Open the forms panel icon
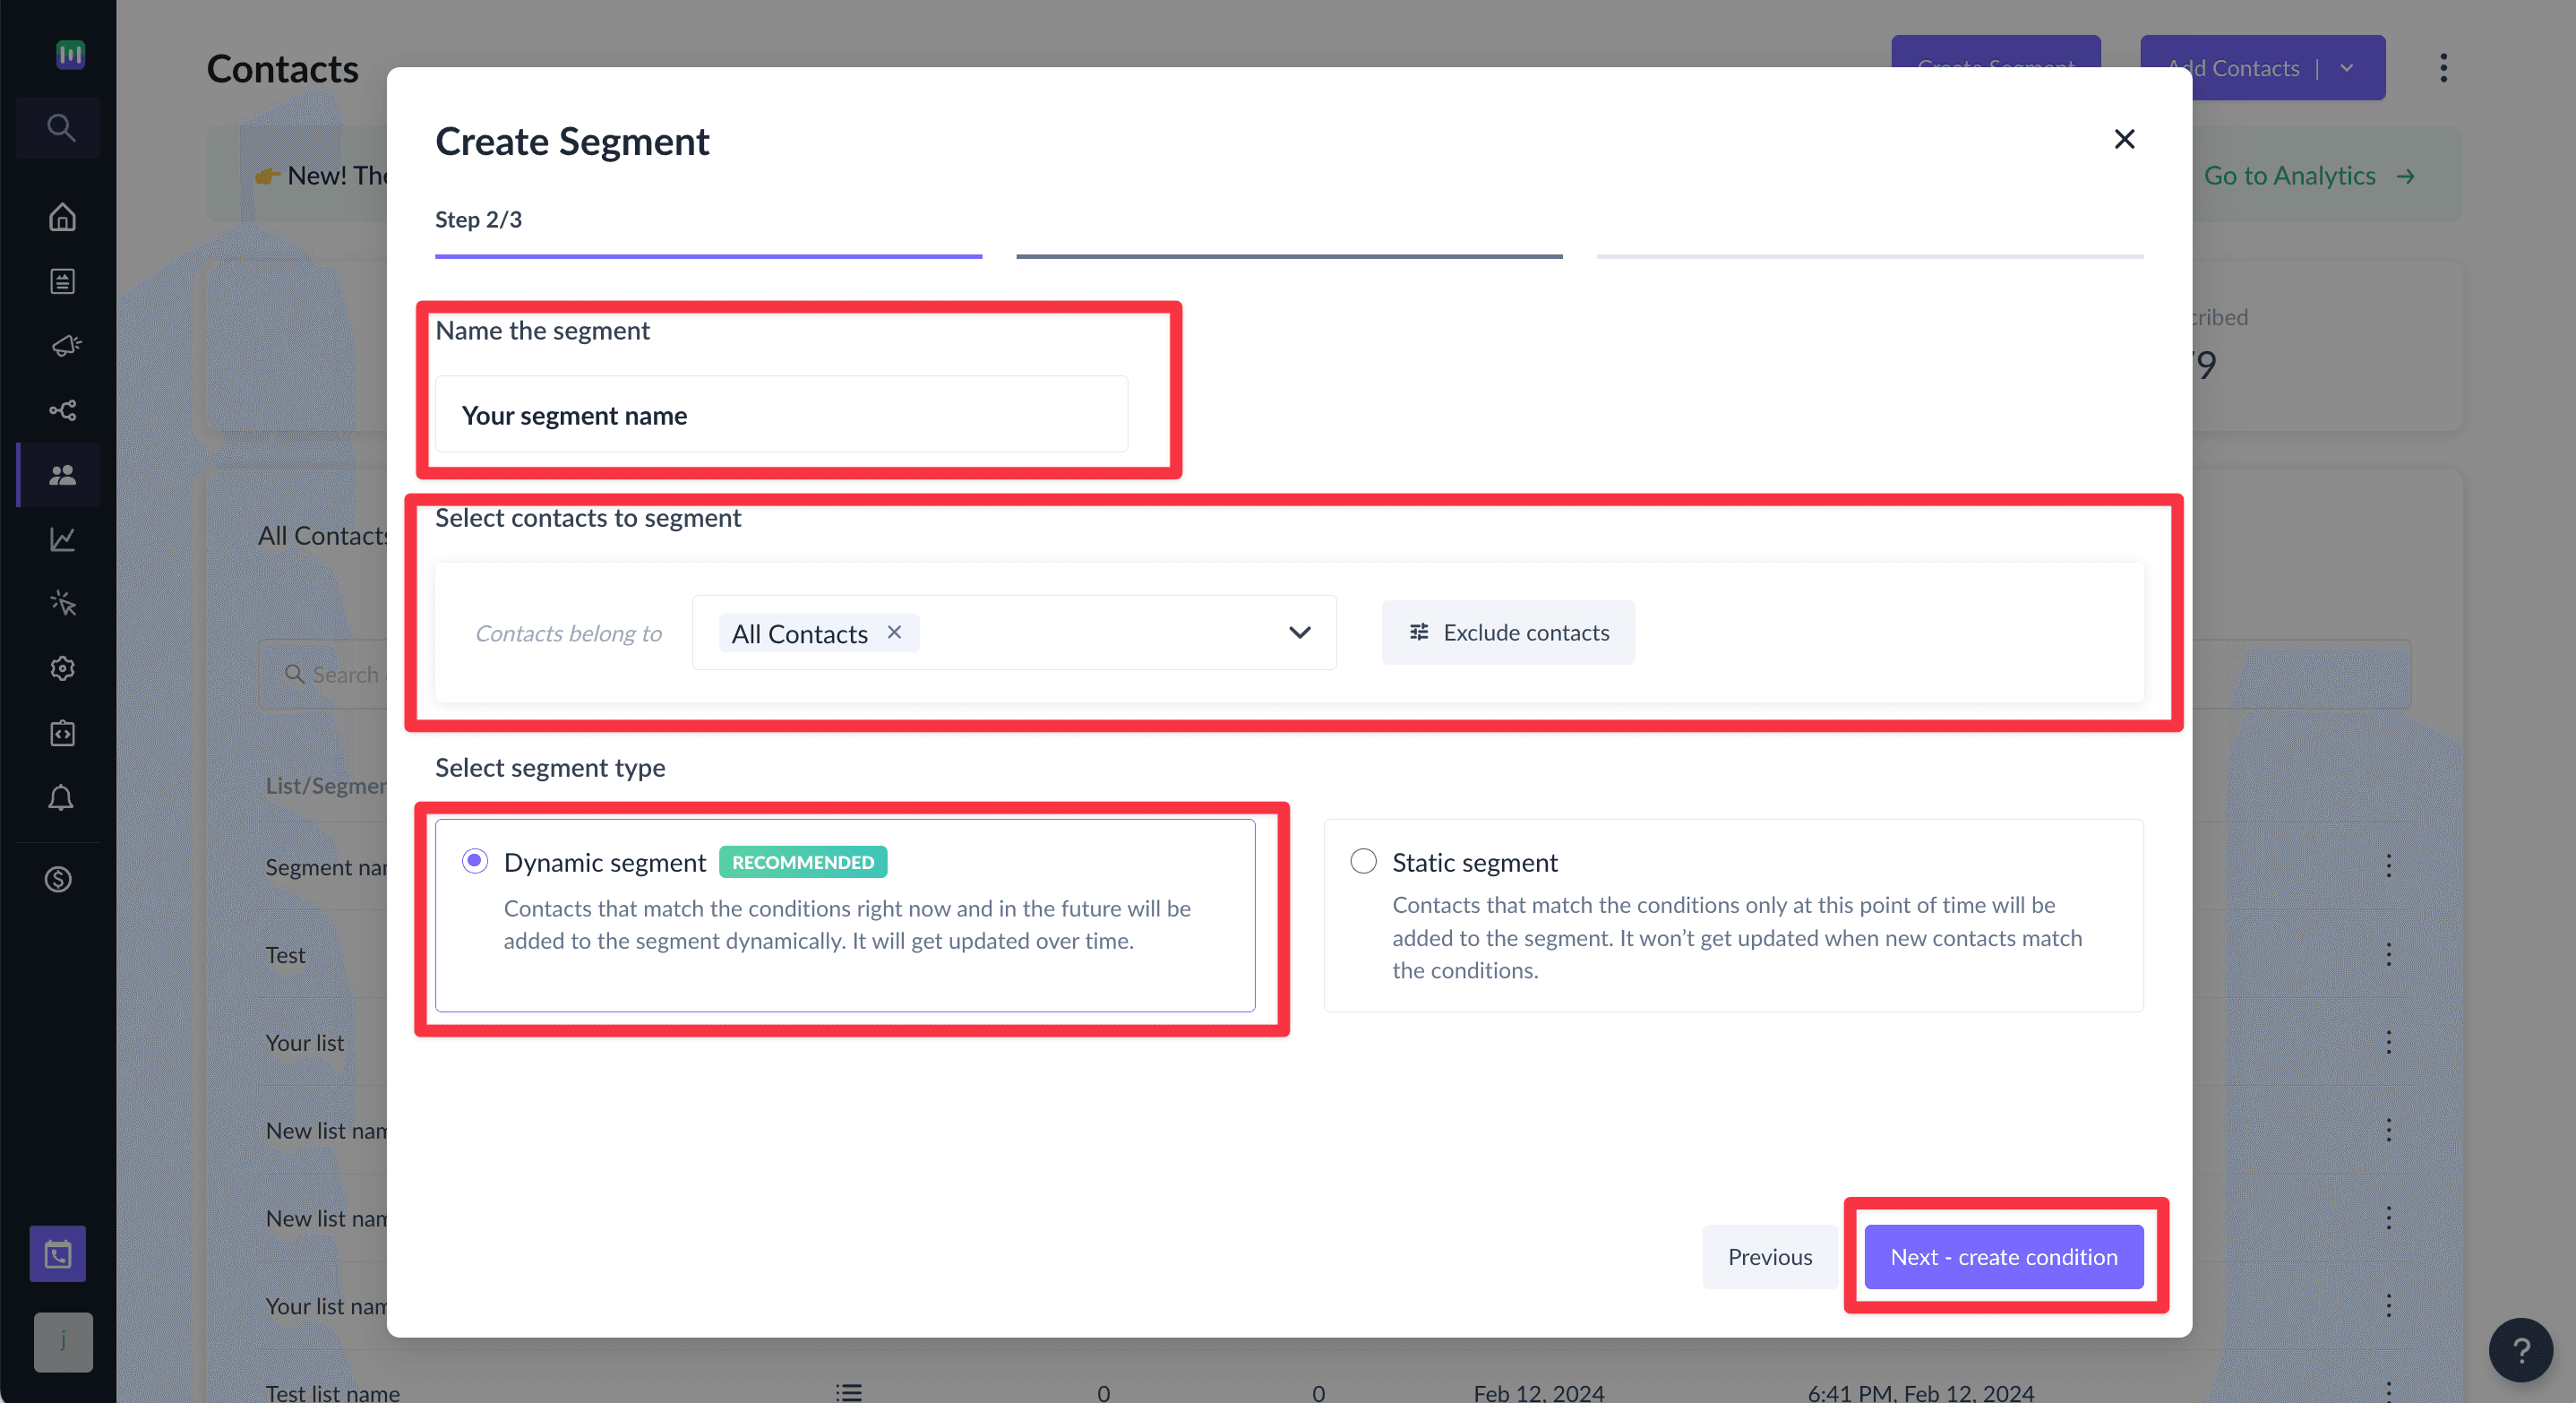This screenshot has width=2576, height=1403. [x=60, y=280]
